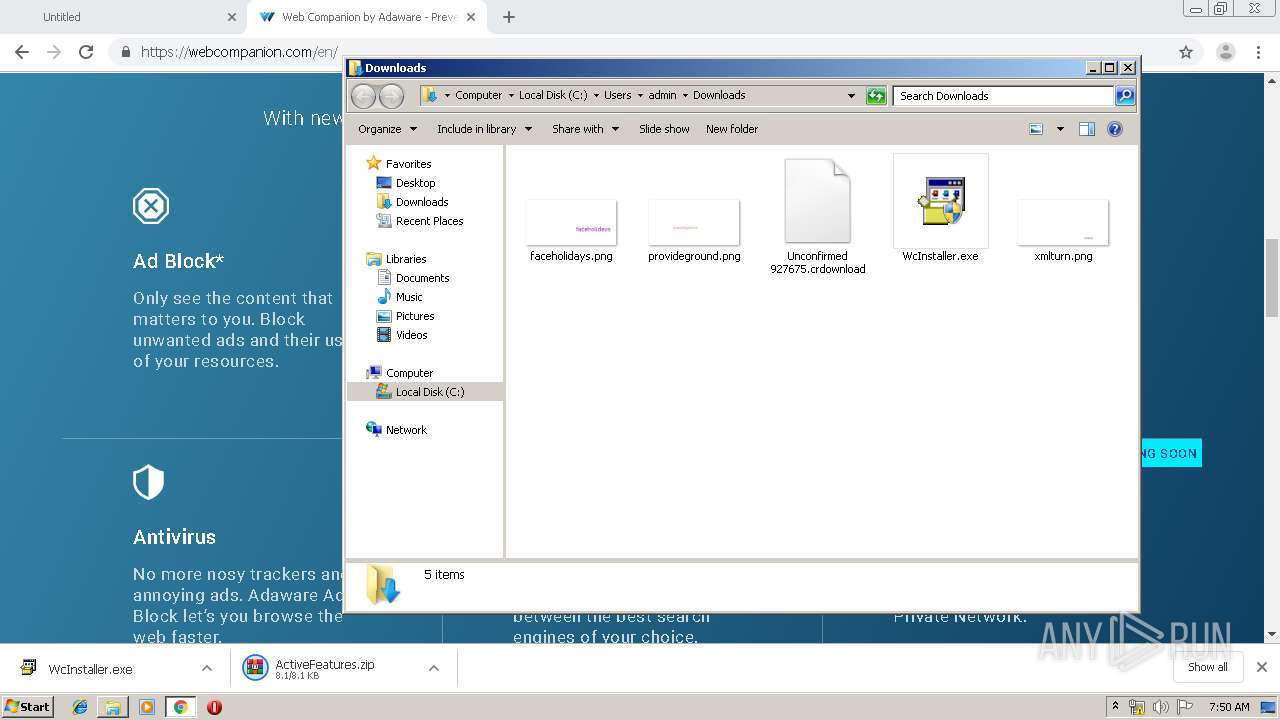Viewport: 1280px width, 720px height.
Task: Reload the Web Companion page
Action: [86, 52]
